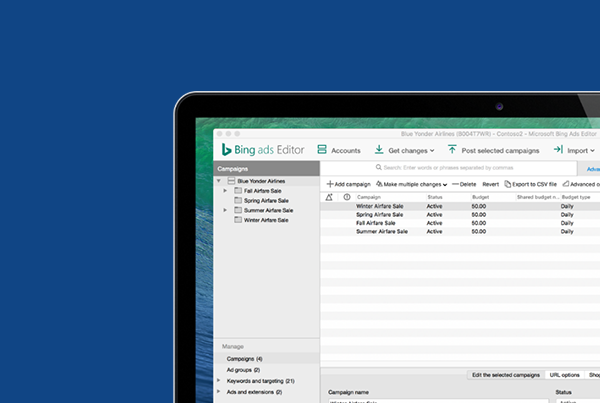Click the Advanced toolbar icon
Viewport: 600px width, 403px height.
tap(566, 184)
